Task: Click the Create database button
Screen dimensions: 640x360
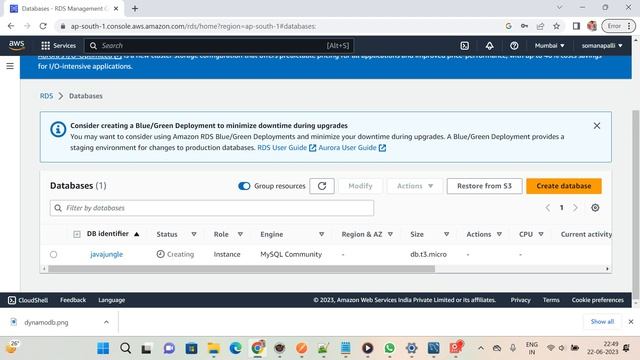Action: [x=564, y=186]
